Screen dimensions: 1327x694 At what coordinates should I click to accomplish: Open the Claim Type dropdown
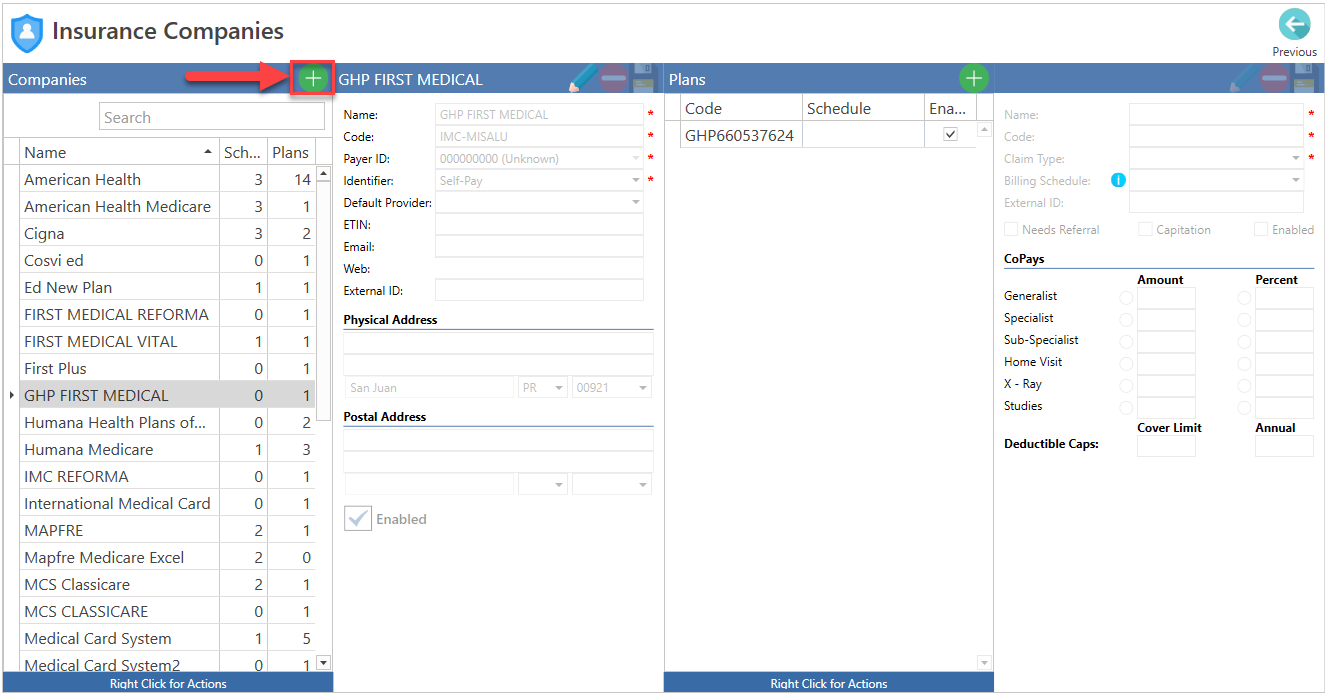1295,159
